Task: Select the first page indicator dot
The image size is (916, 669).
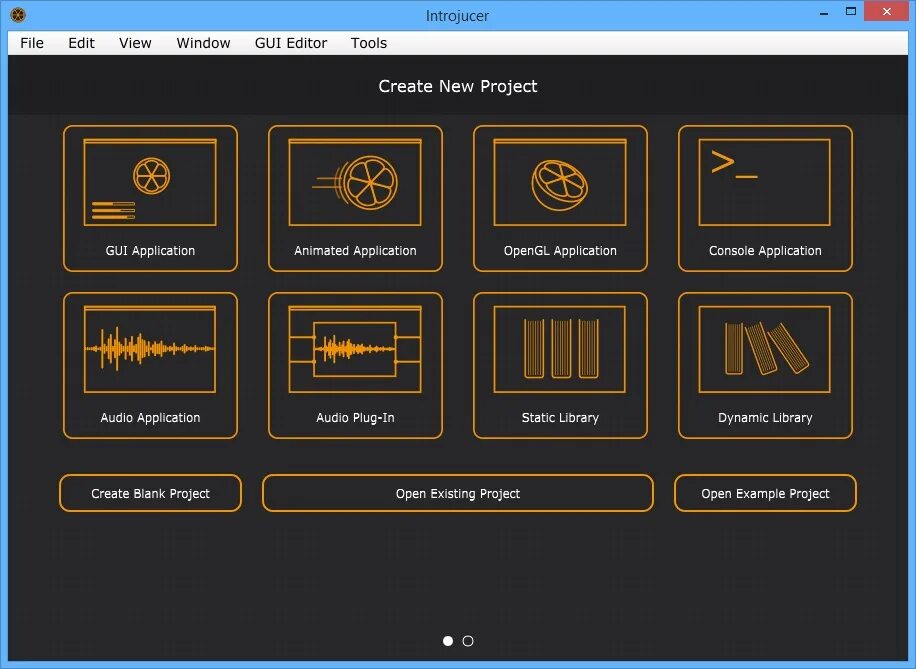Action: click(x=448, y=641)
